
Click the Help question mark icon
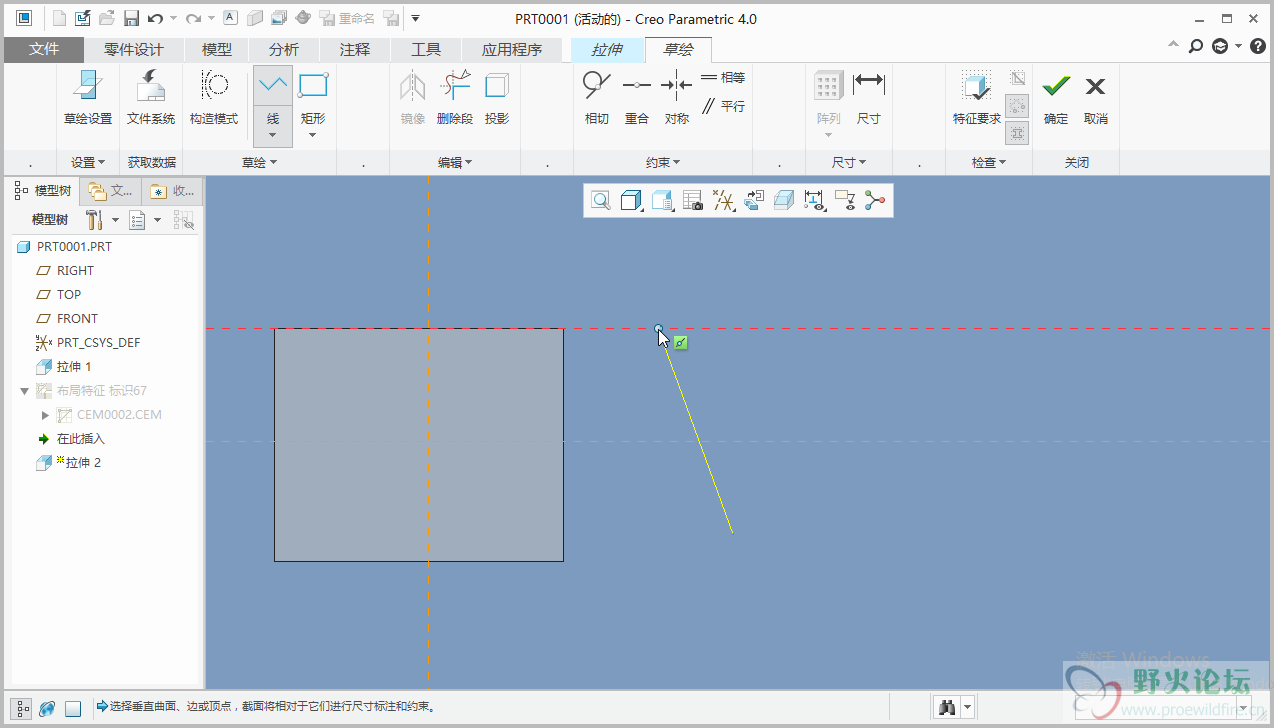click(1258, 46)
